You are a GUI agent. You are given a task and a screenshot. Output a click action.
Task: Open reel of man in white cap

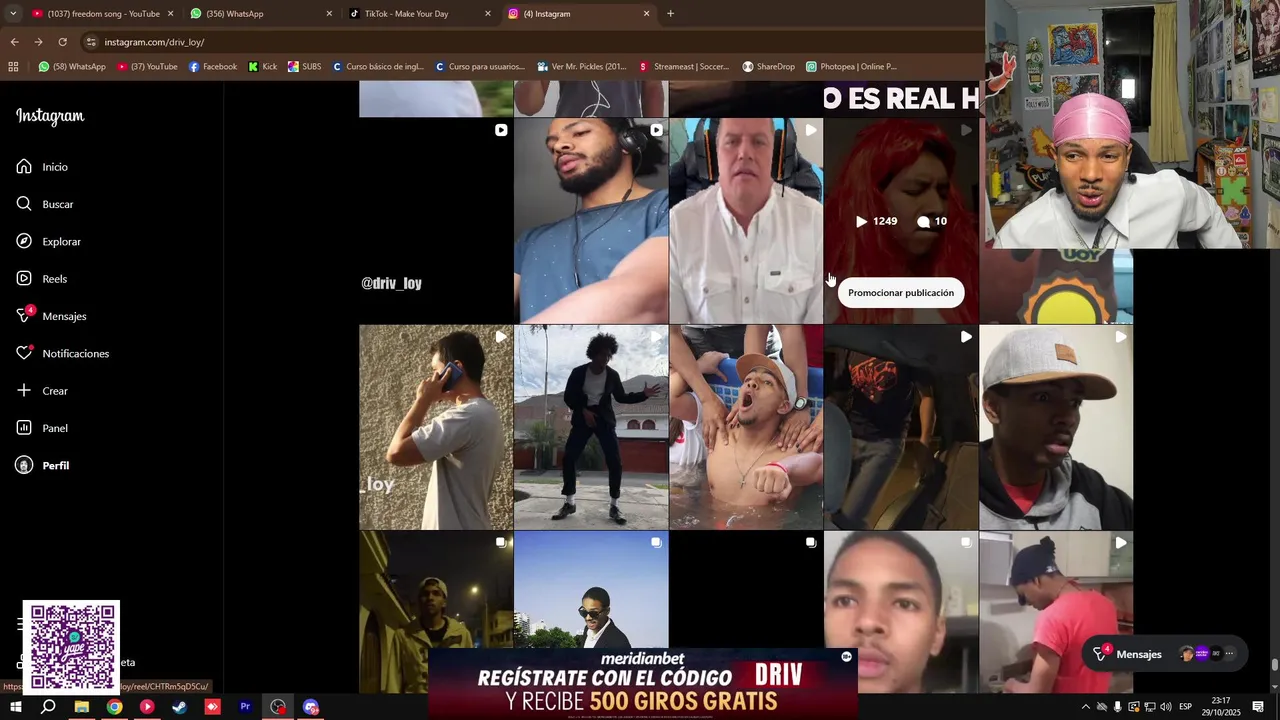coord(1056,427)
